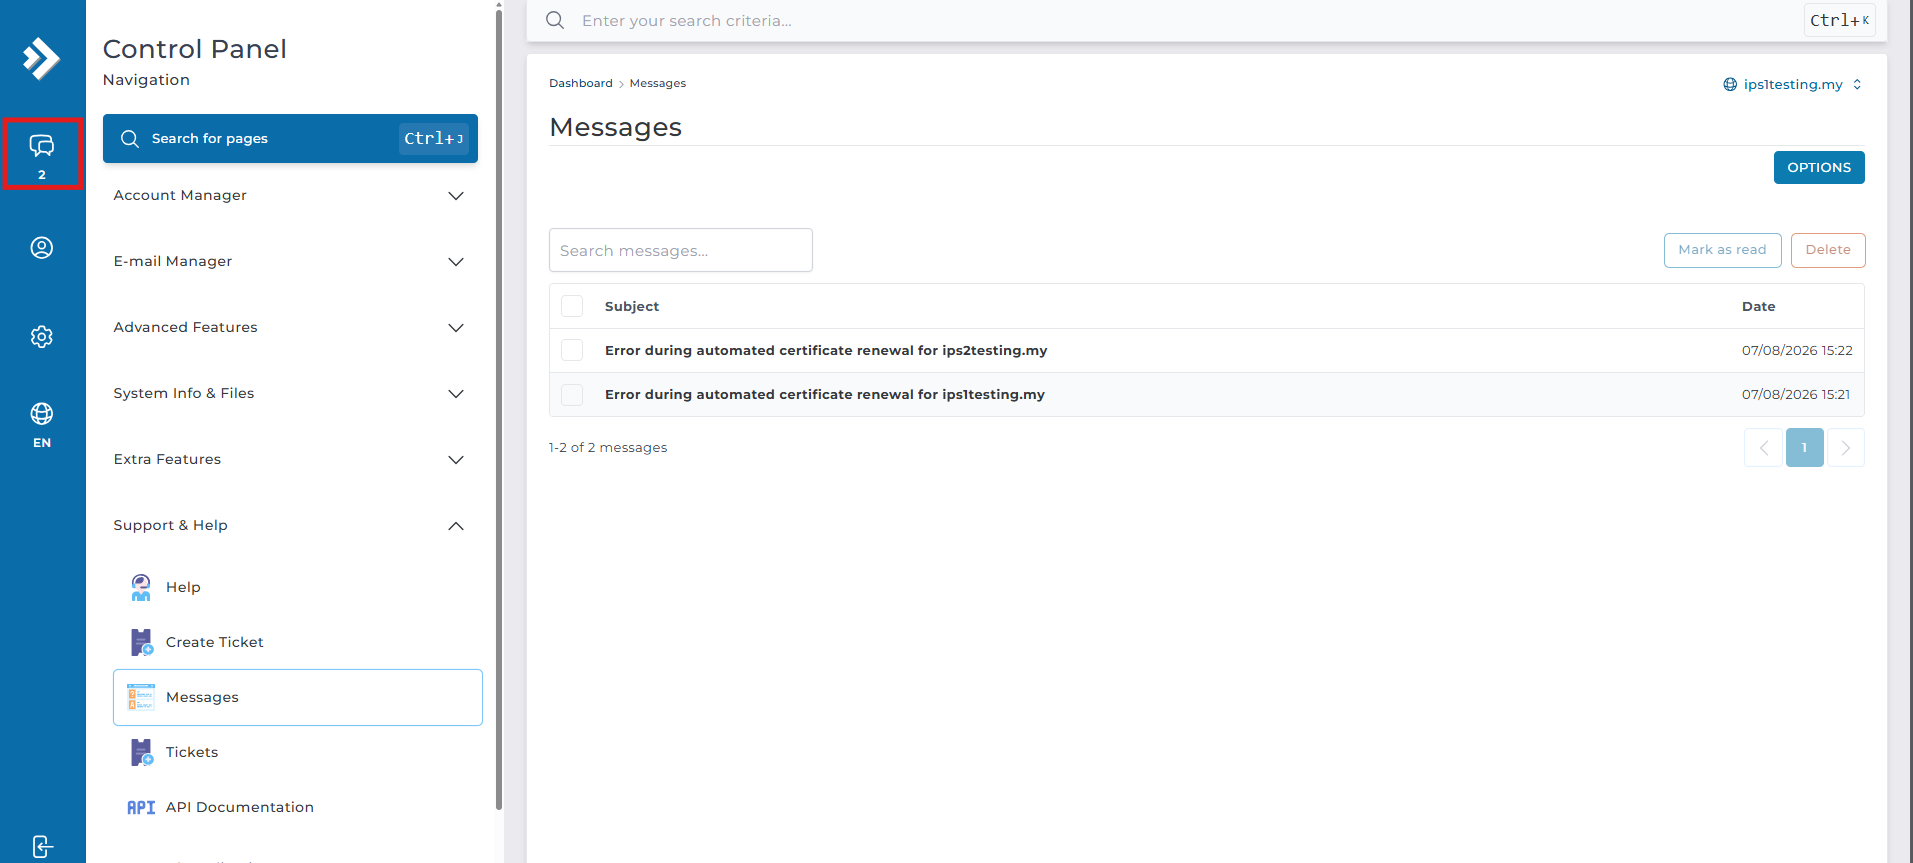Check the ips1testing.my error message checkbox
1913x863 pixels.
click(572, 394)
